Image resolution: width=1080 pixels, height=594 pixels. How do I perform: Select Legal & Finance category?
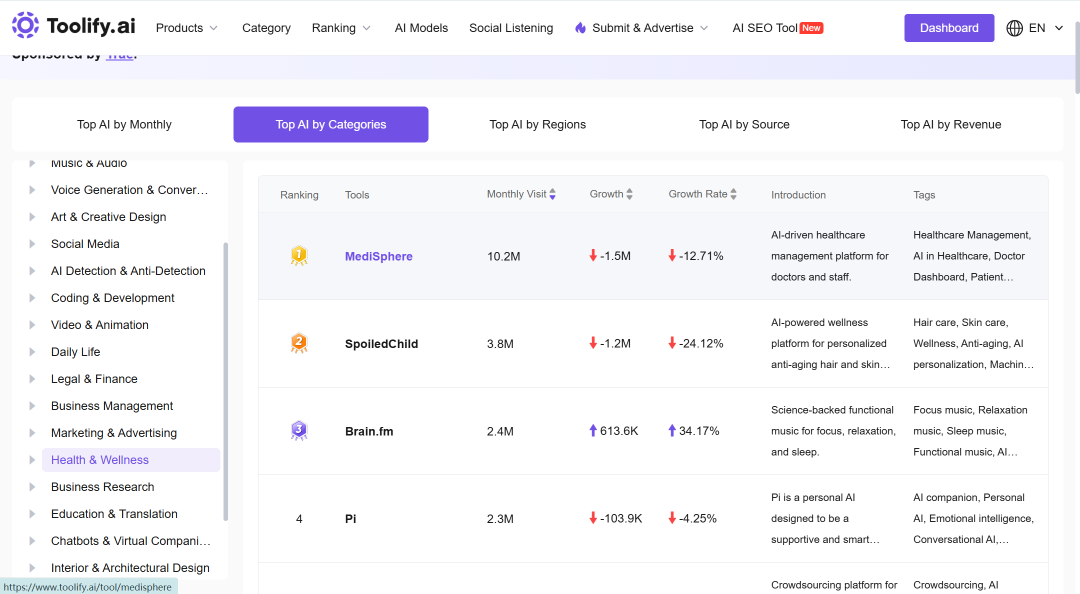(x=94, y=378)
